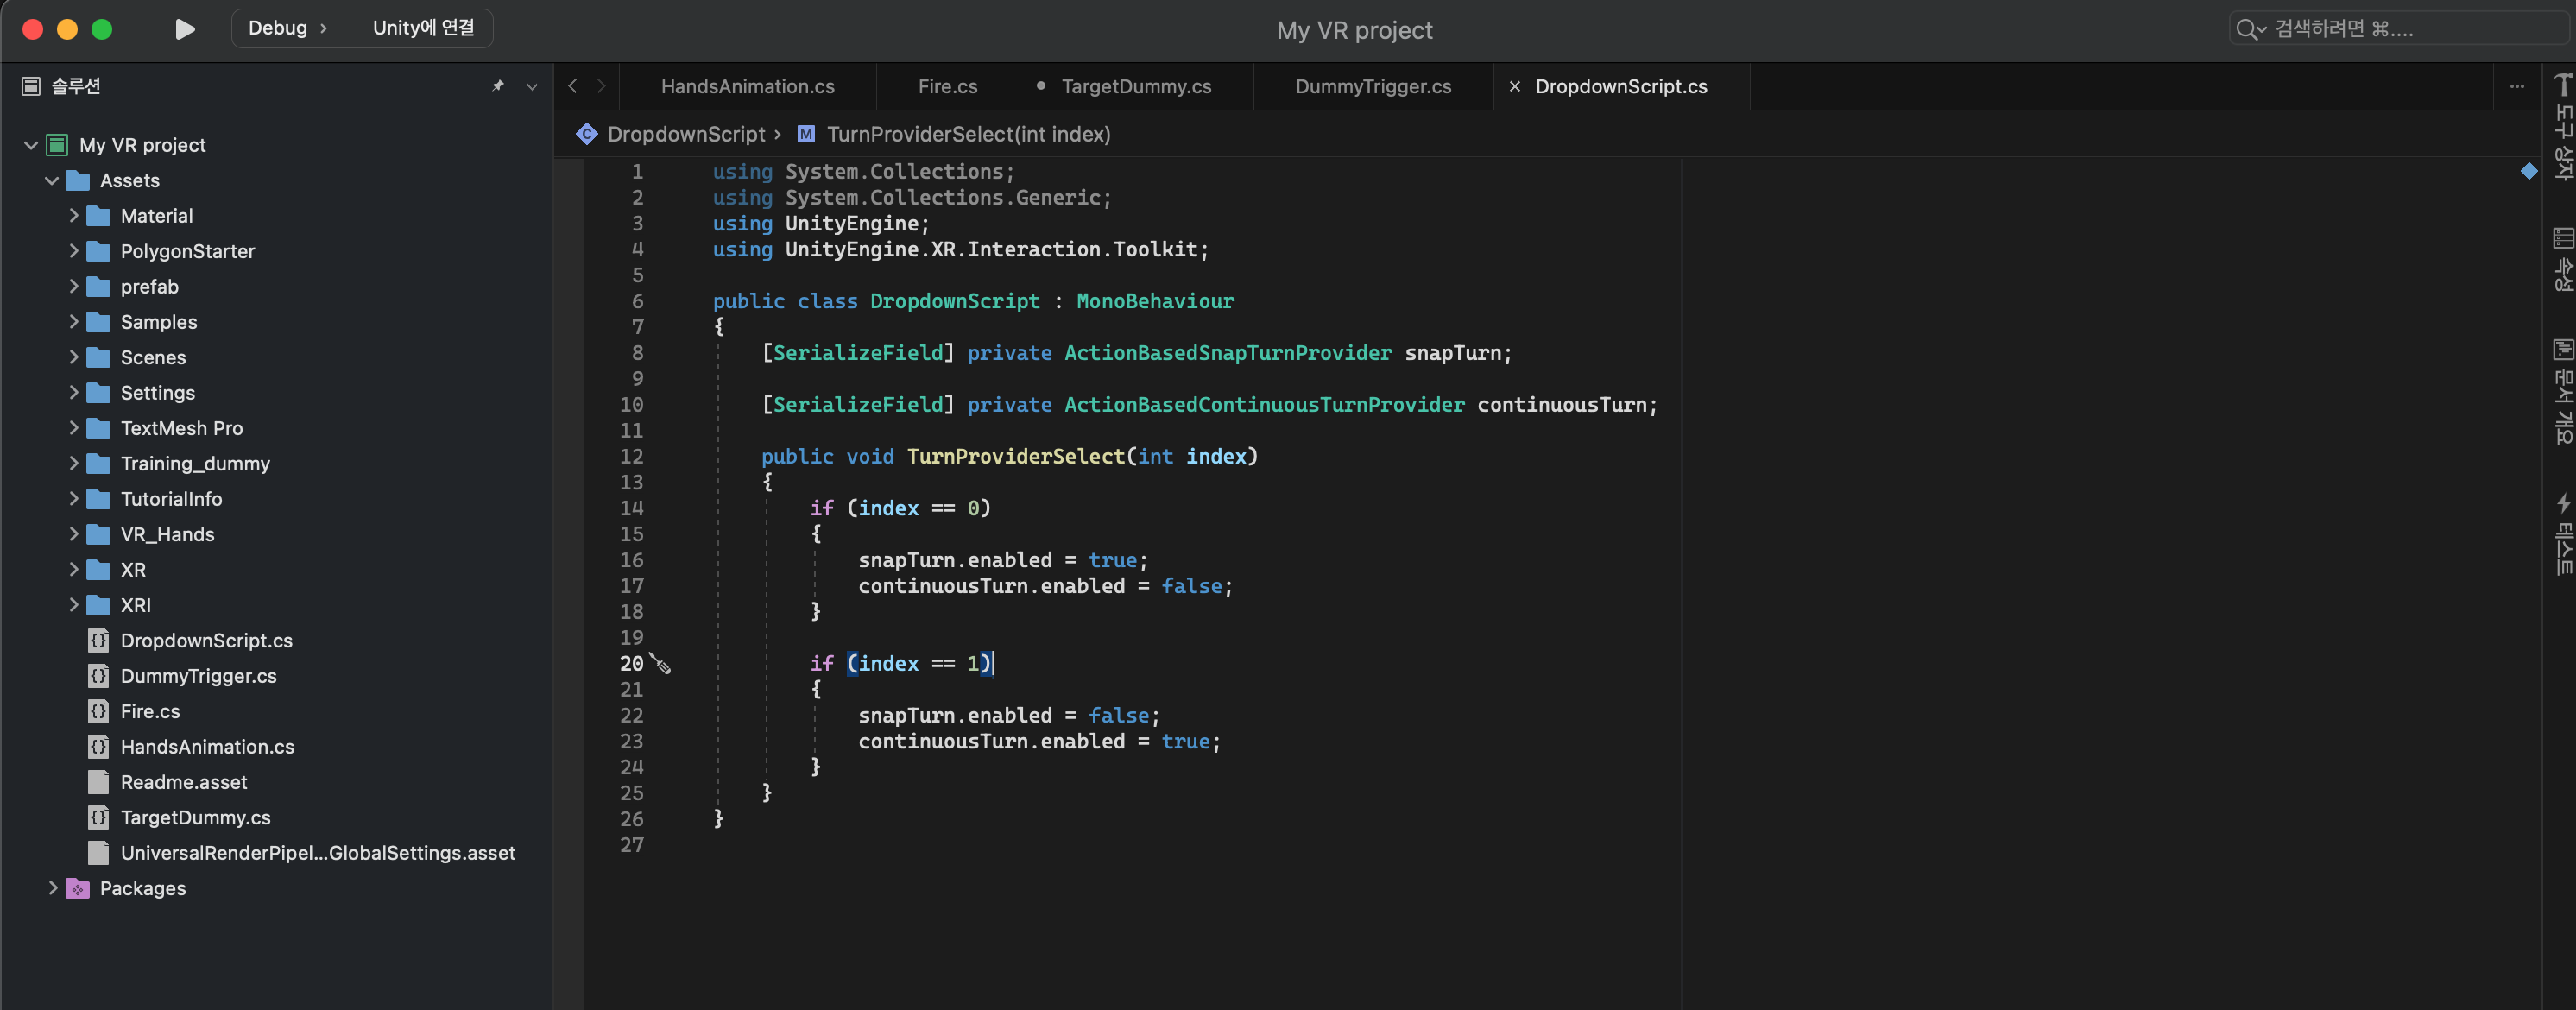Open the Toolbox side panel
This screenshot has height=1010, width=2576.
pyautogui.click(x=2562, y=126)
